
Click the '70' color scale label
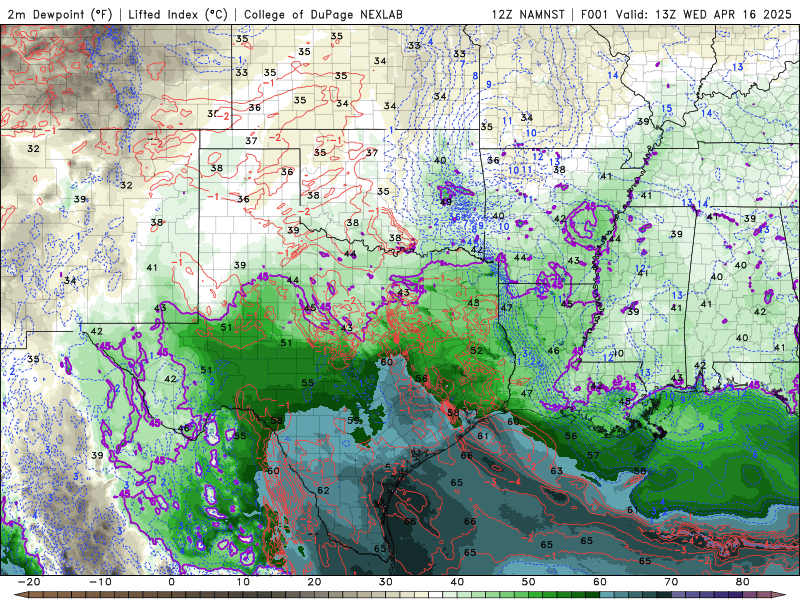tap(671, 582)
